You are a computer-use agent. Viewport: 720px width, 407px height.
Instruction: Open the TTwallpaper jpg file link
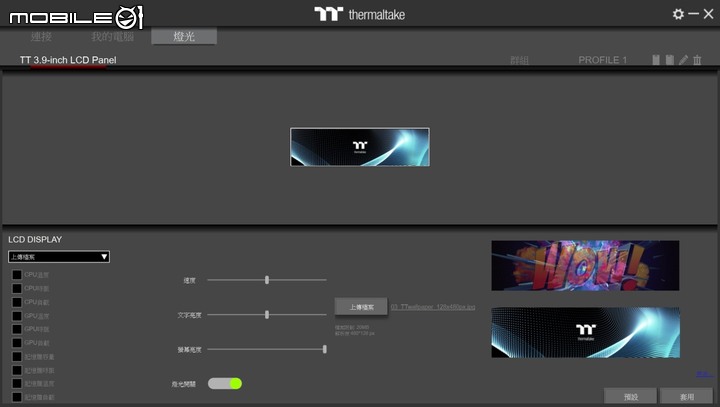click(433, 307)
